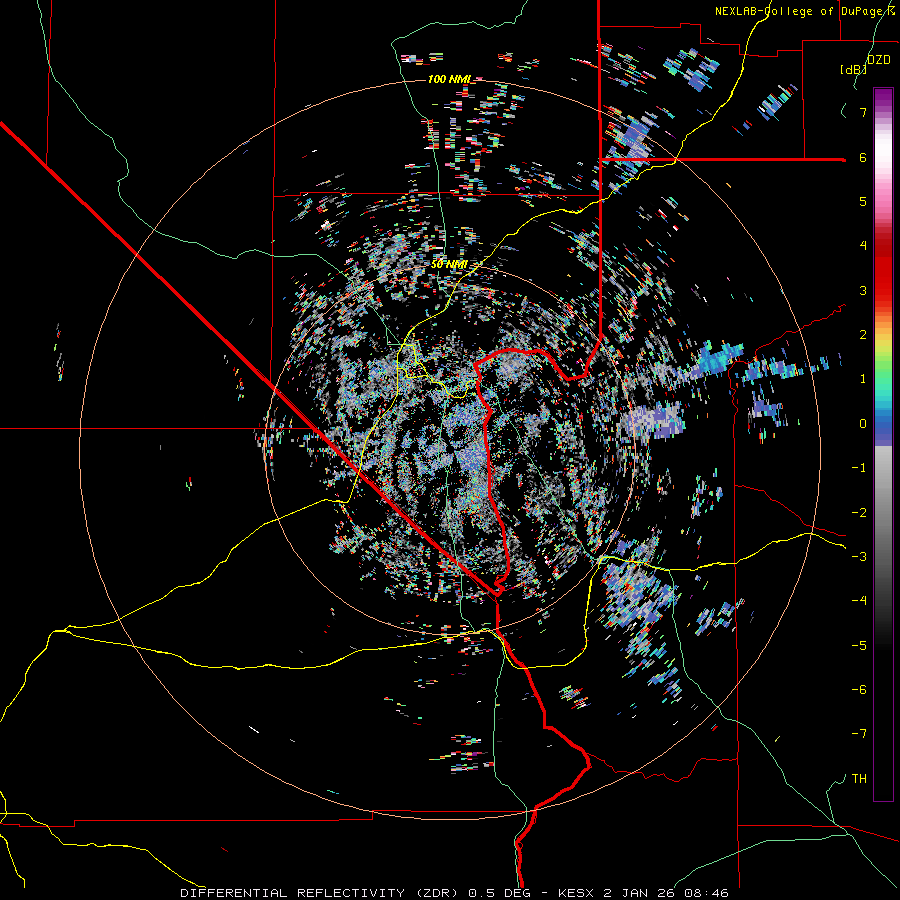Click the 2 JAN 26 date text
Image resolution: width=900 pixels, height=900 pixels.
tap(641, 893)
